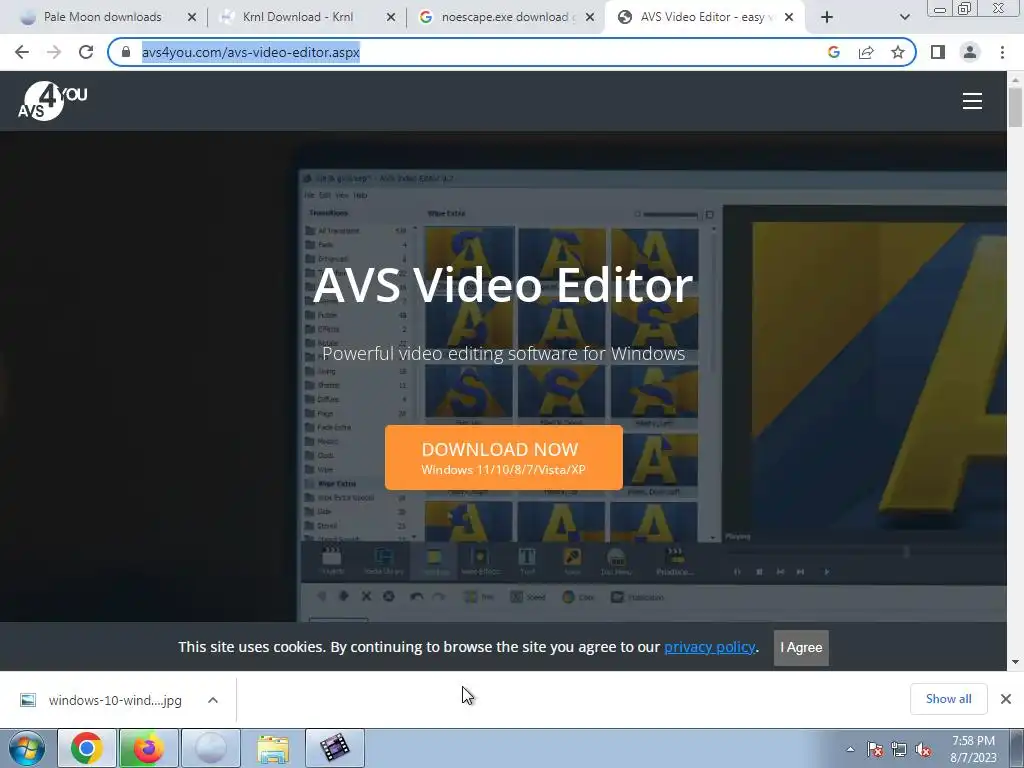
Task: Open Windows Explorer from the taskbar
Action: coord(273,748)
